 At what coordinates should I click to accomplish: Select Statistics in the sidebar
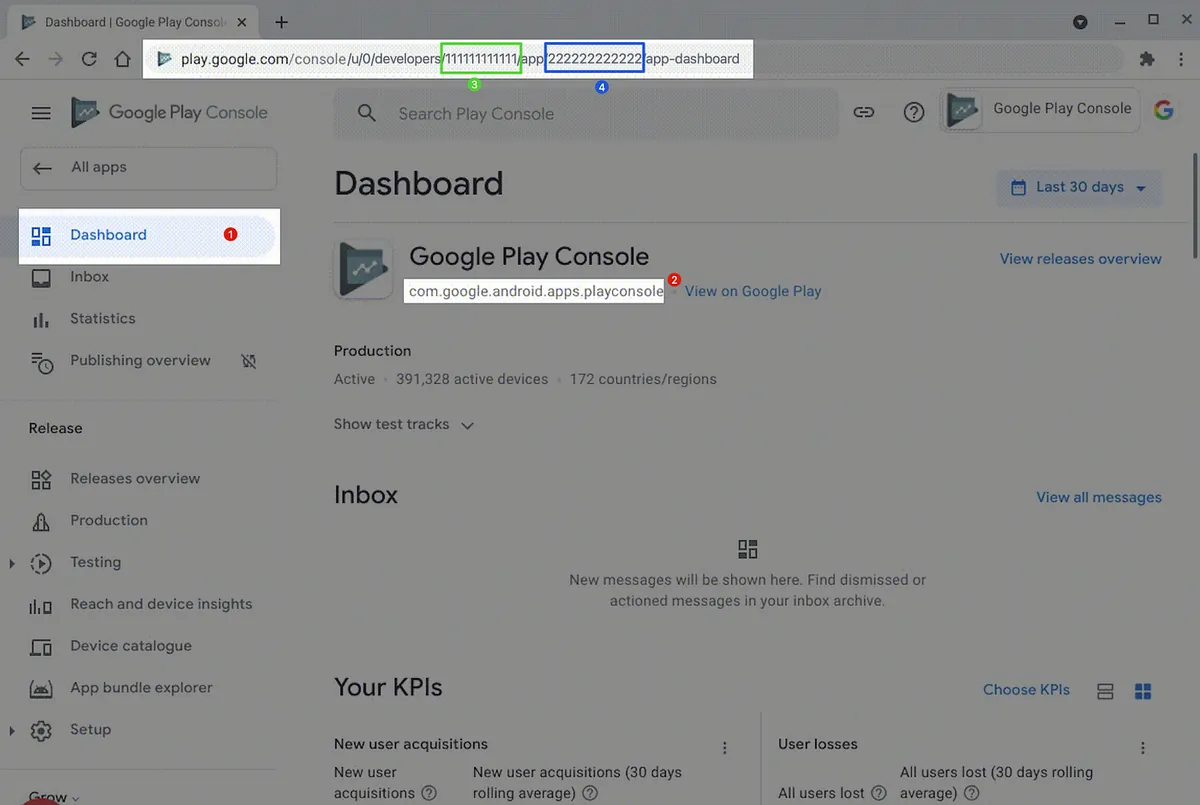coord(102,319)
